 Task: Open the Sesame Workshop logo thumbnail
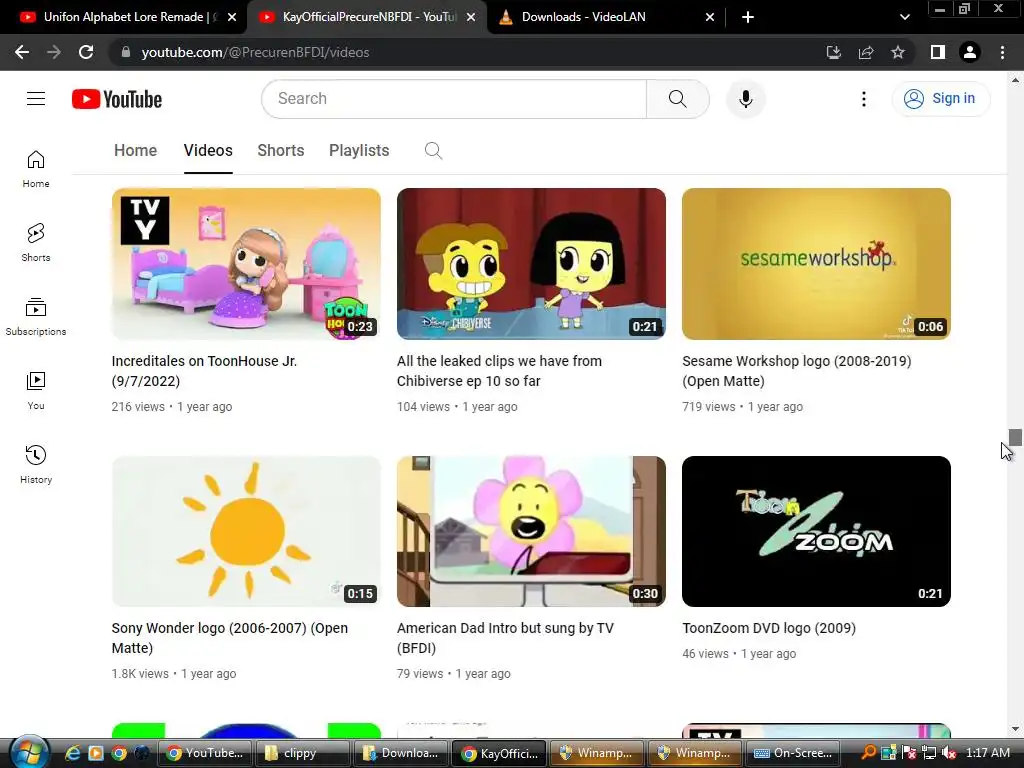pos(816,264)
